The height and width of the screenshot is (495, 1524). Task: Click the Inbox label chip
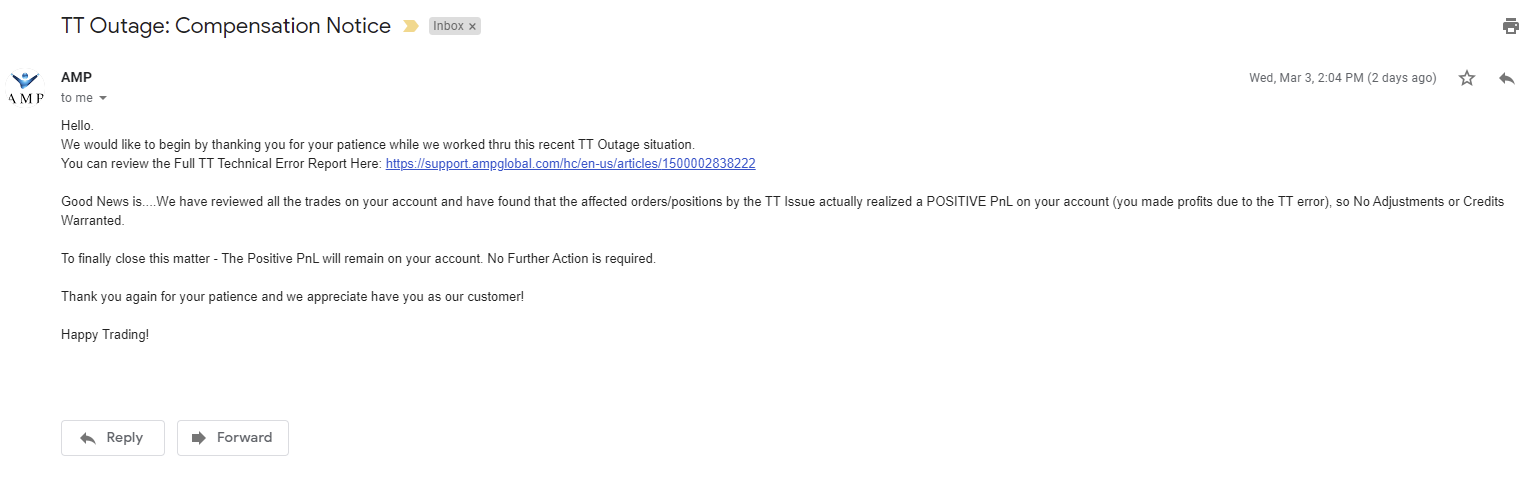[448, 27]
